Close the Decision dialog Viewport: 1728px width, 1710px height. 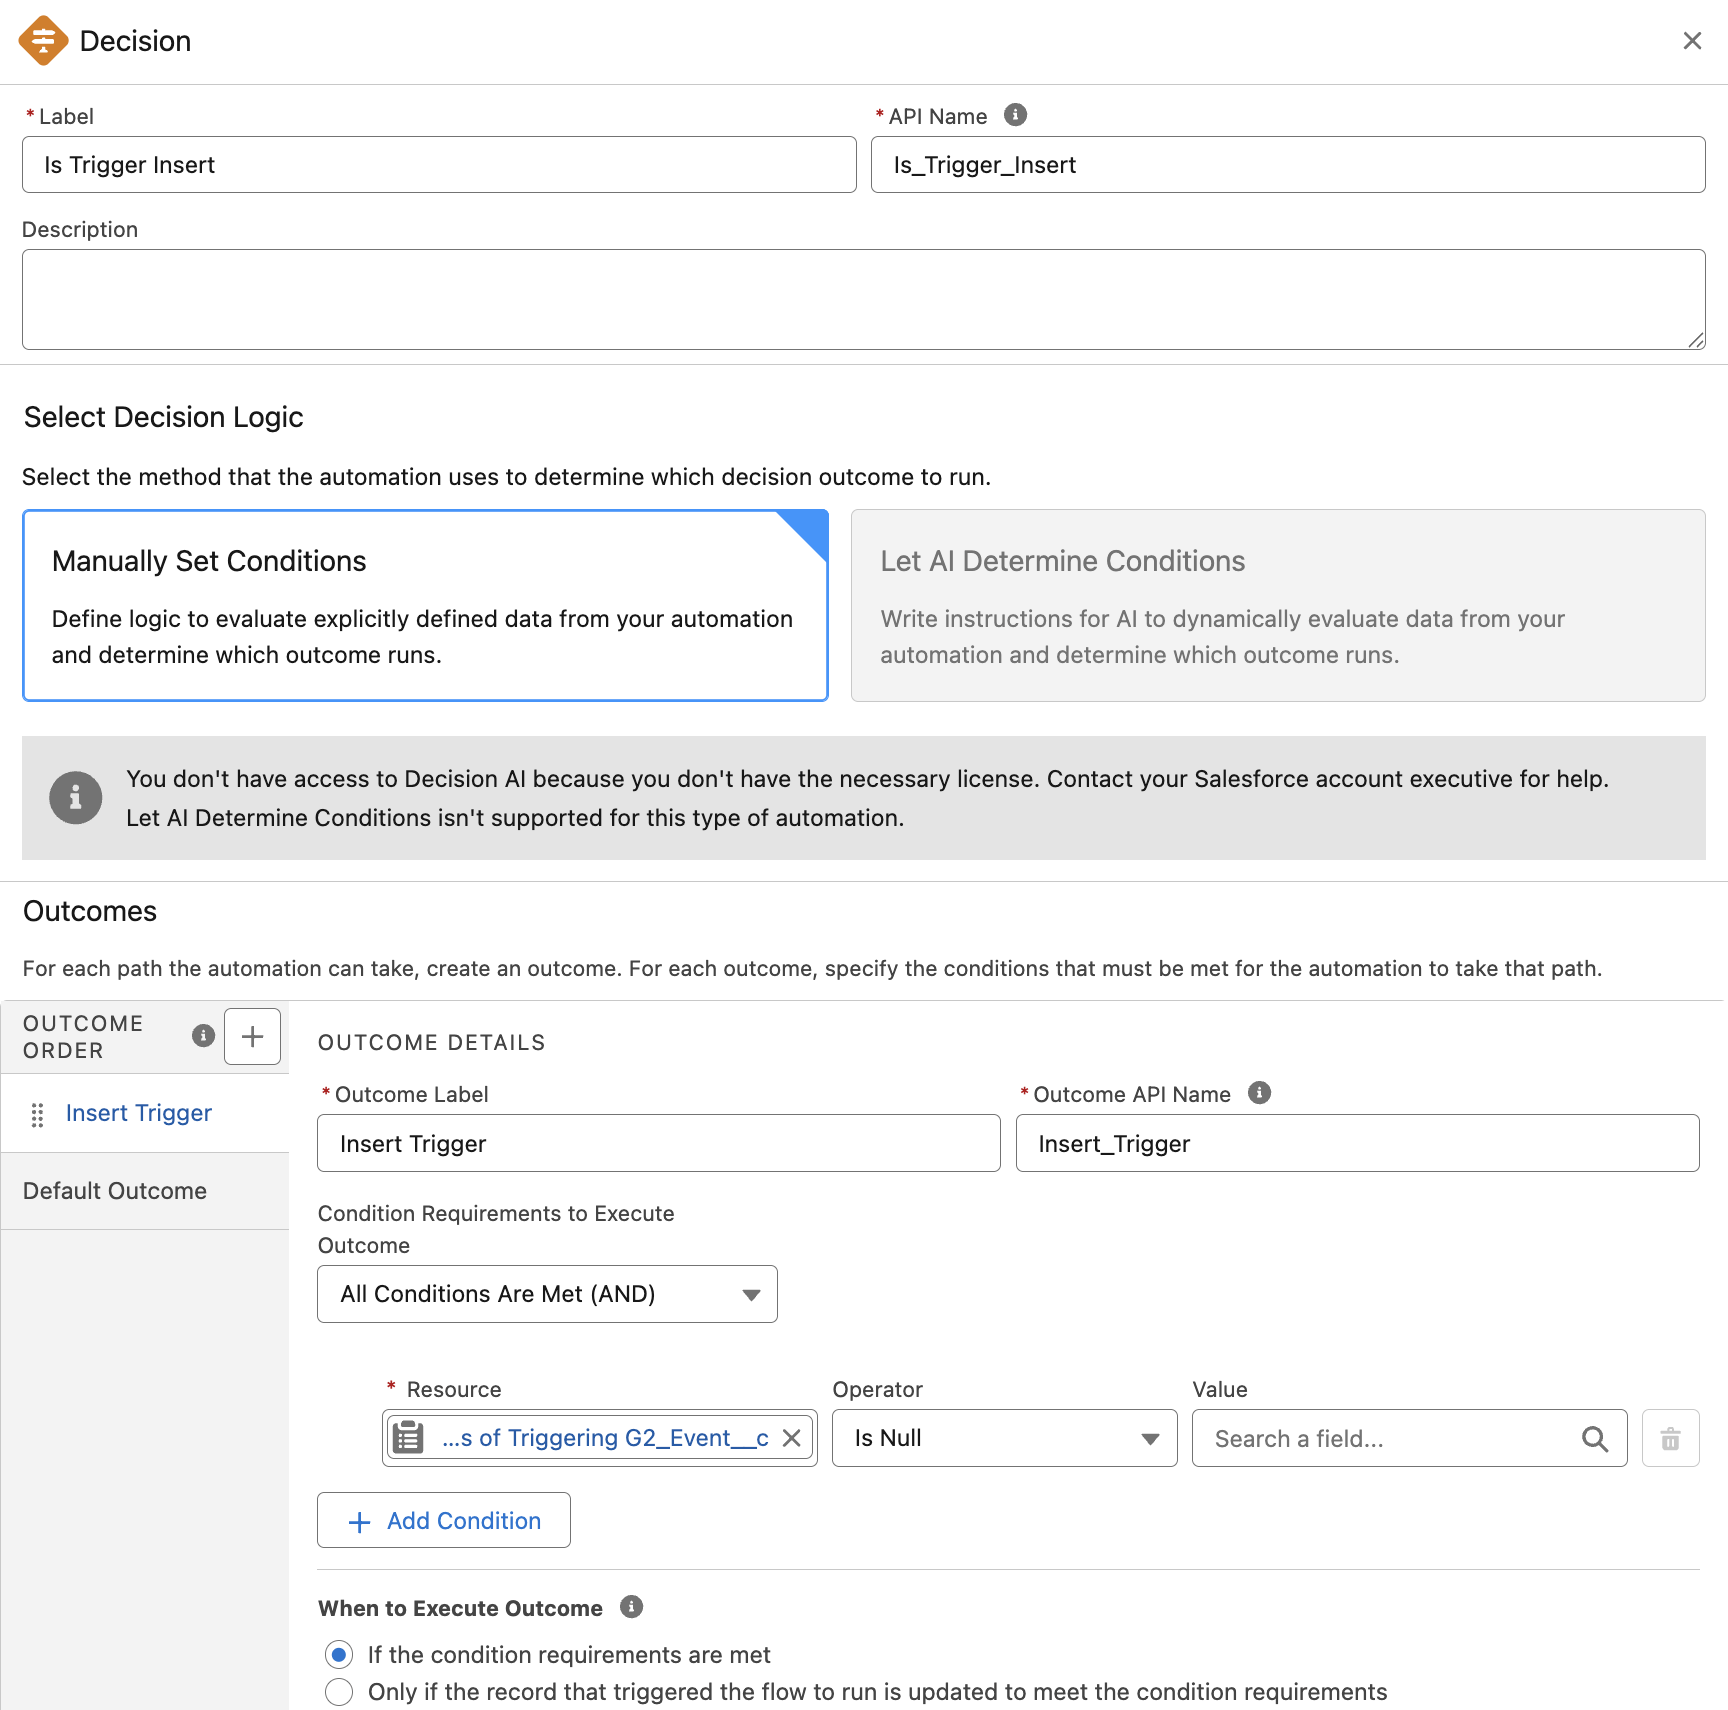(1692, 41)
